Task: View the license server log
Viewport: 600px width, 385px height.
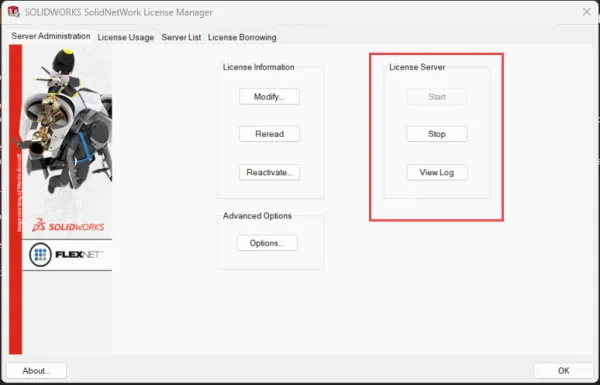Action: 437,172
